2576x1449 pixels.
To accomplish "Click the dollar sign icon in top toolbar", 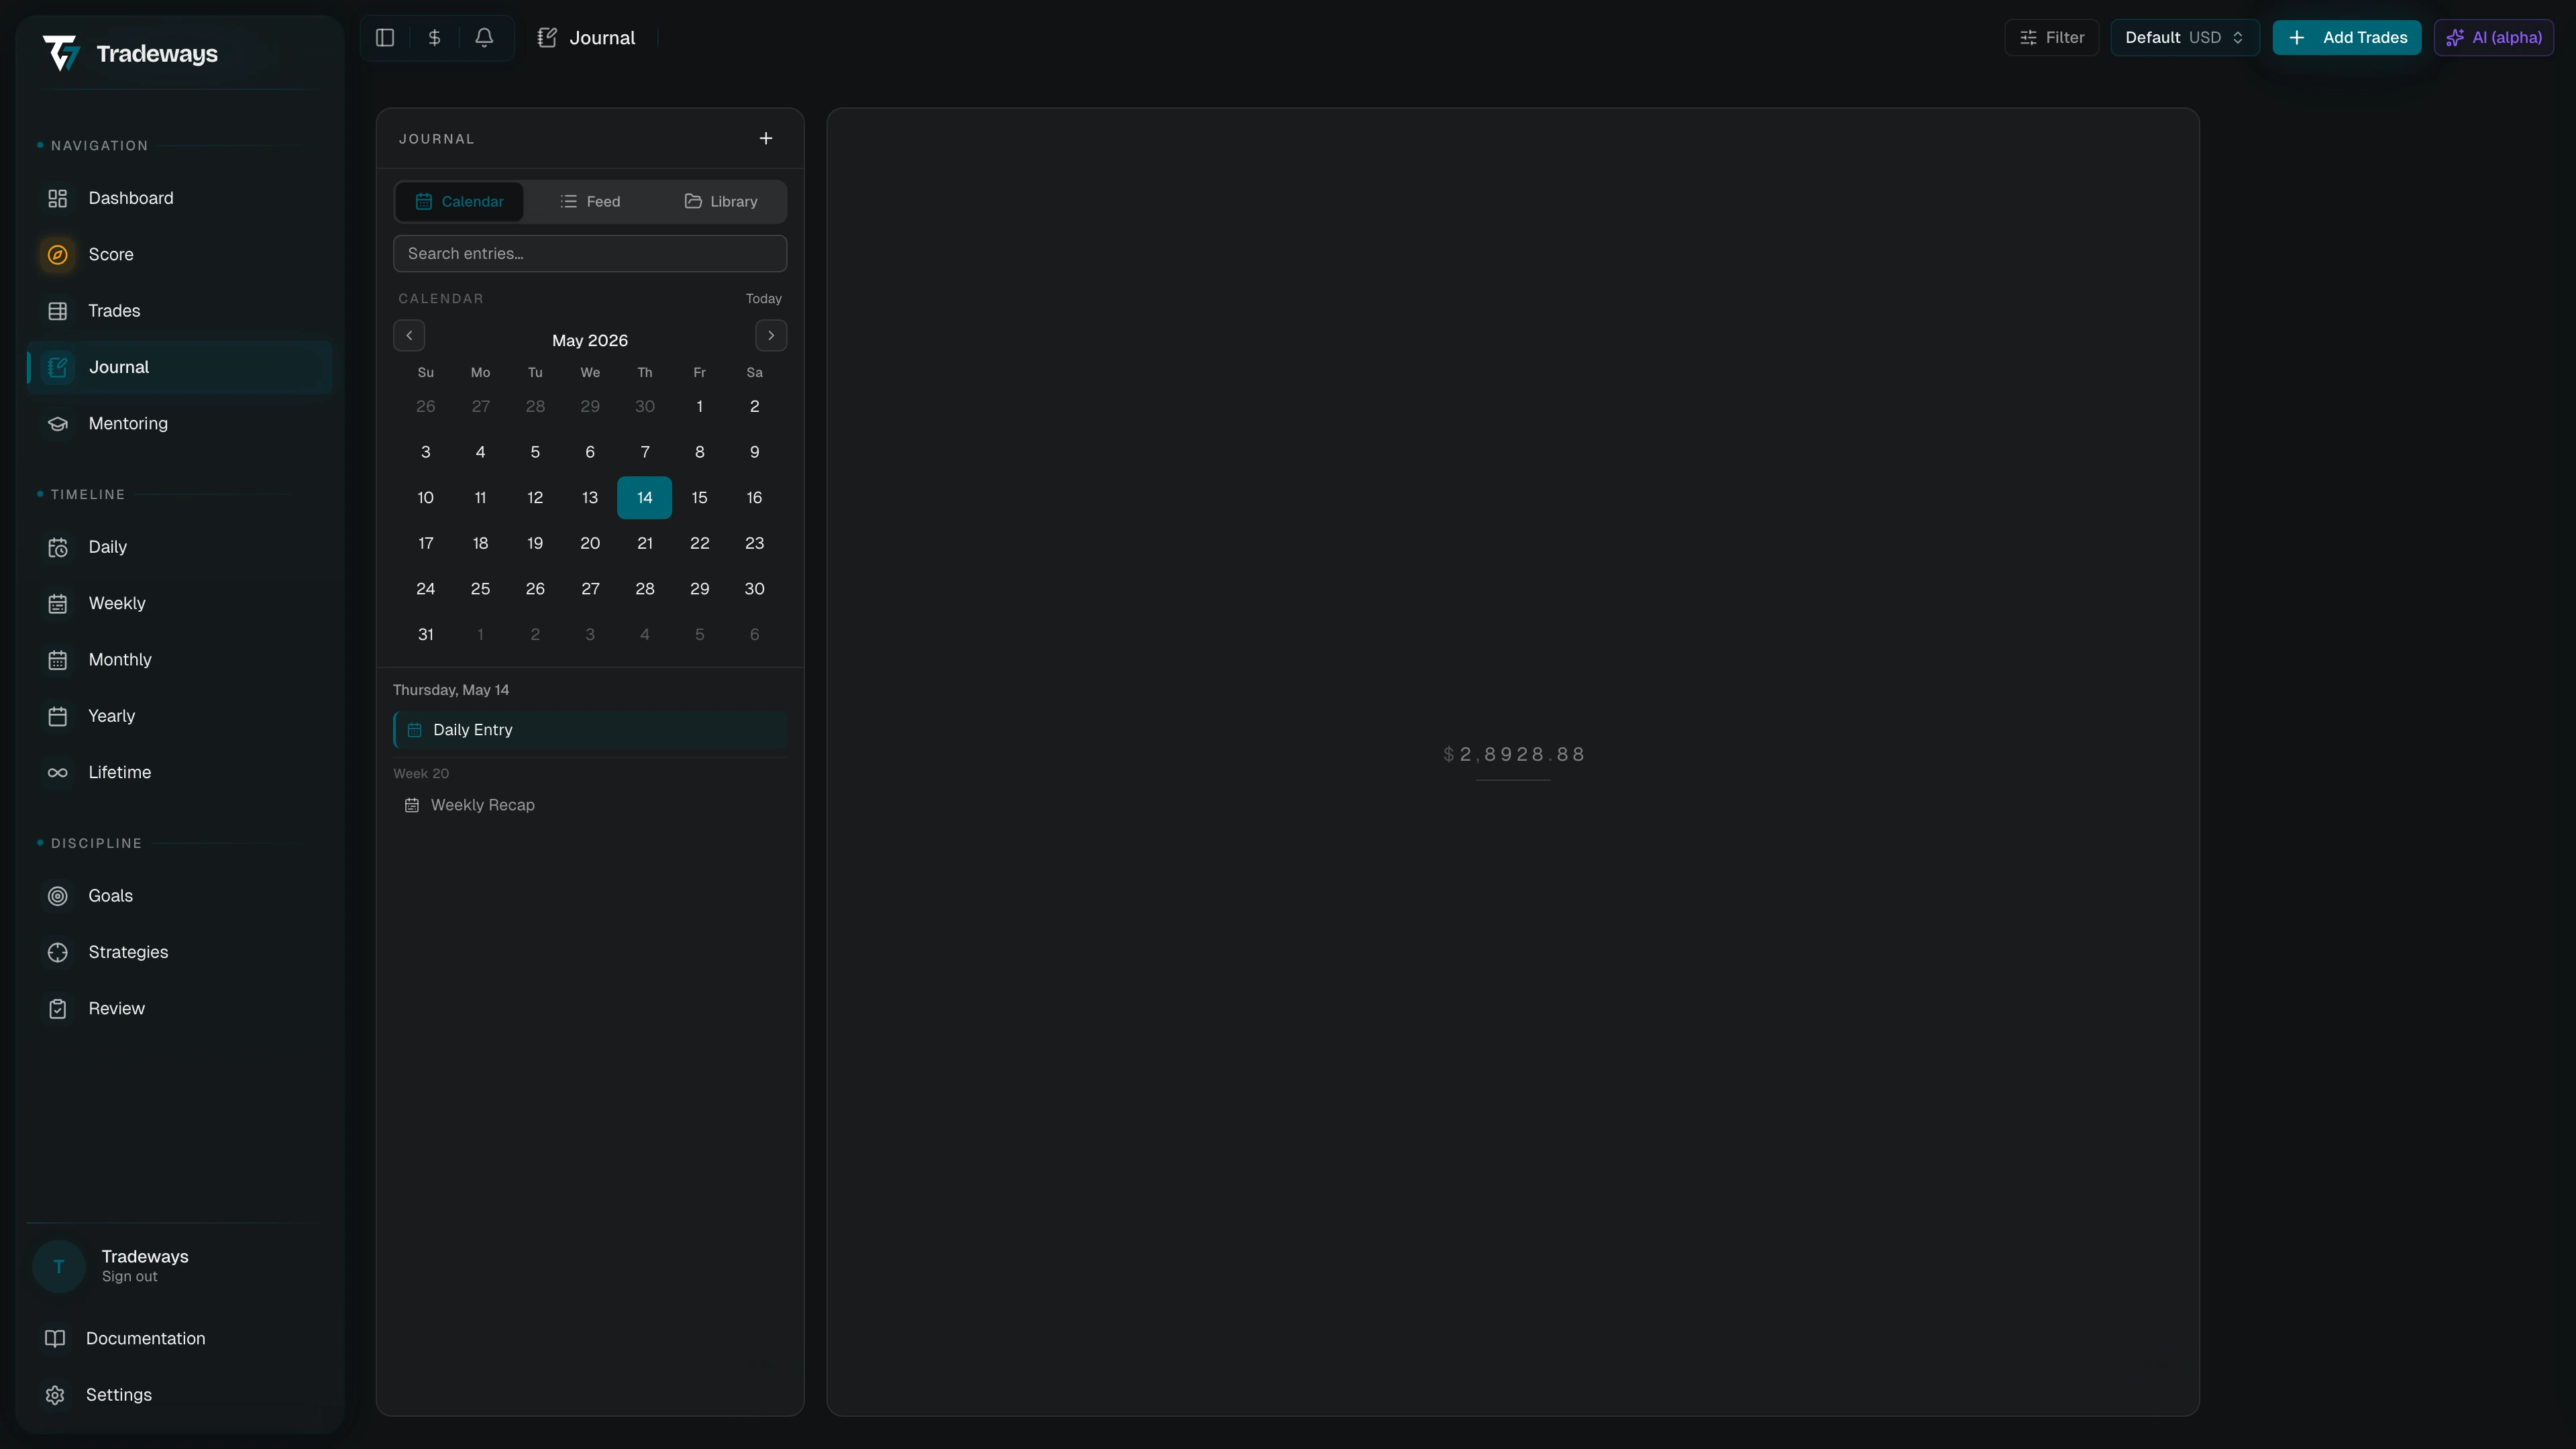I will point(434,38).
